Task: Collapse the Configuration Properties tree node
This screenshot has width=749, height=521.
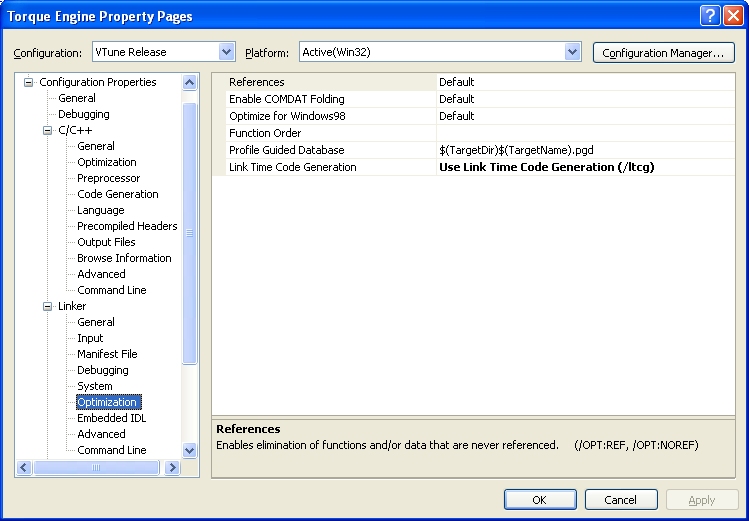Action: point(29,82)
